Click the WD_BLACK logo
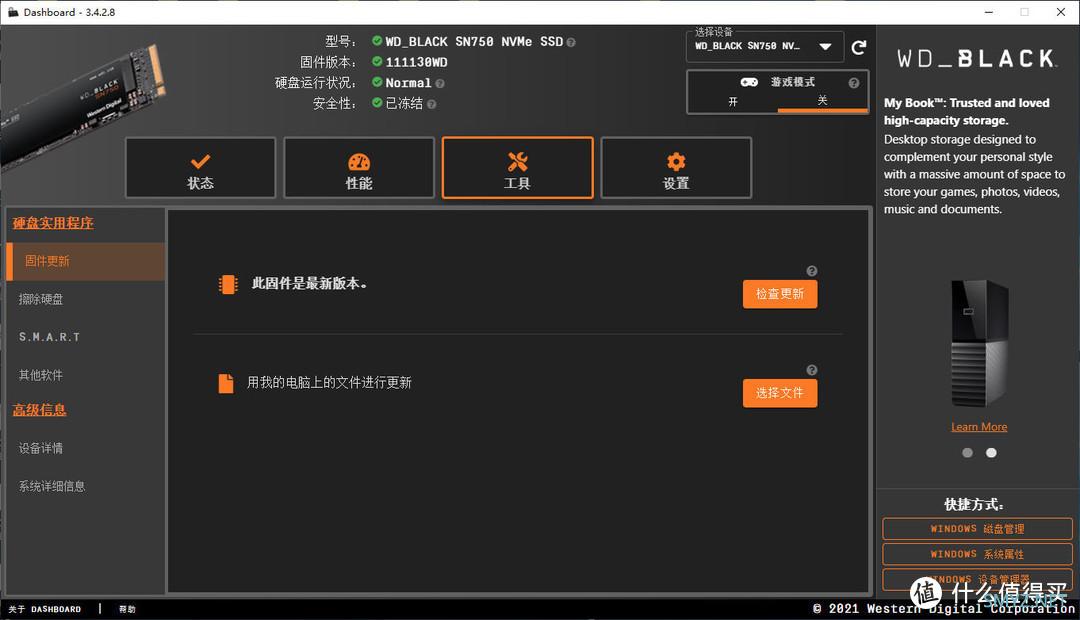Viewport: 1080px width, 620px height. click(977, 59)
